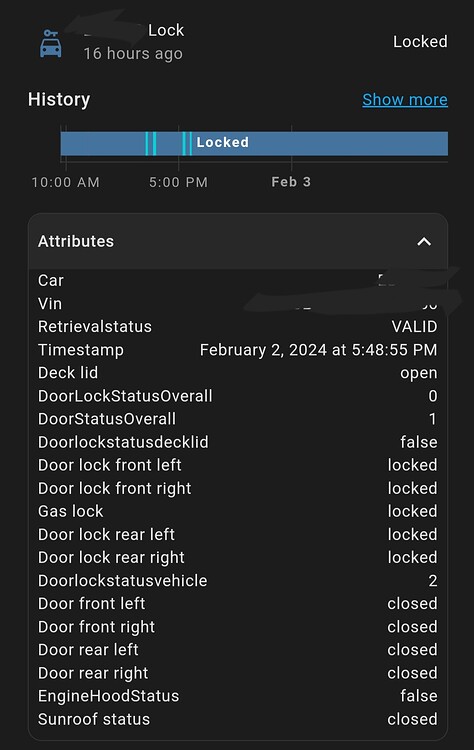The width and height of the screenshot is (474, 750).
Task: Click the Attributes header label
Action: (x=76, y=242)
